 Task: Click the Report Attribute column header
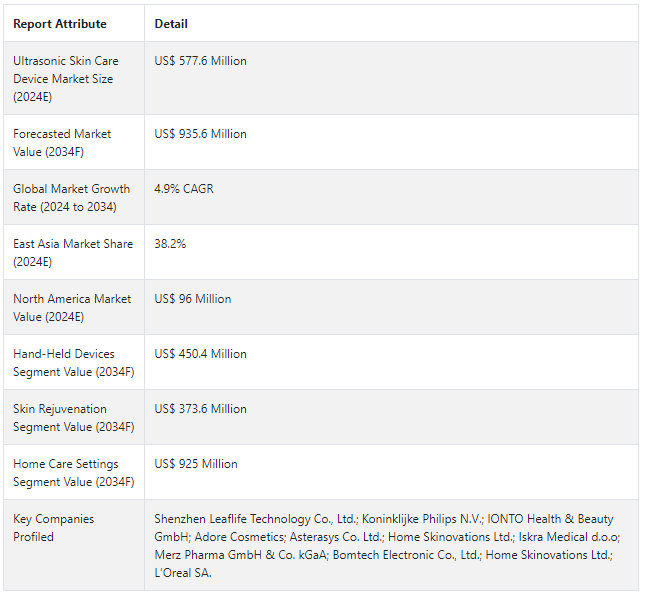click(x=60, y=24)
